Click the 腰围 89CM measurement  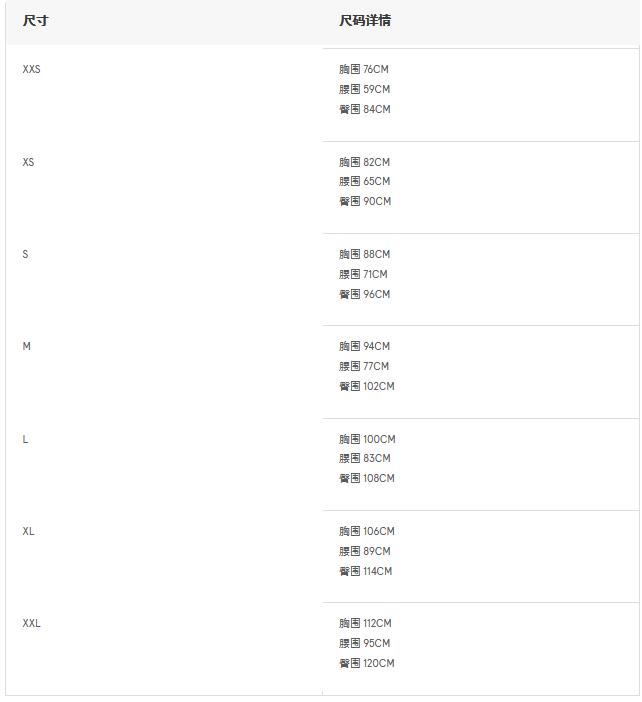(365, 551)
